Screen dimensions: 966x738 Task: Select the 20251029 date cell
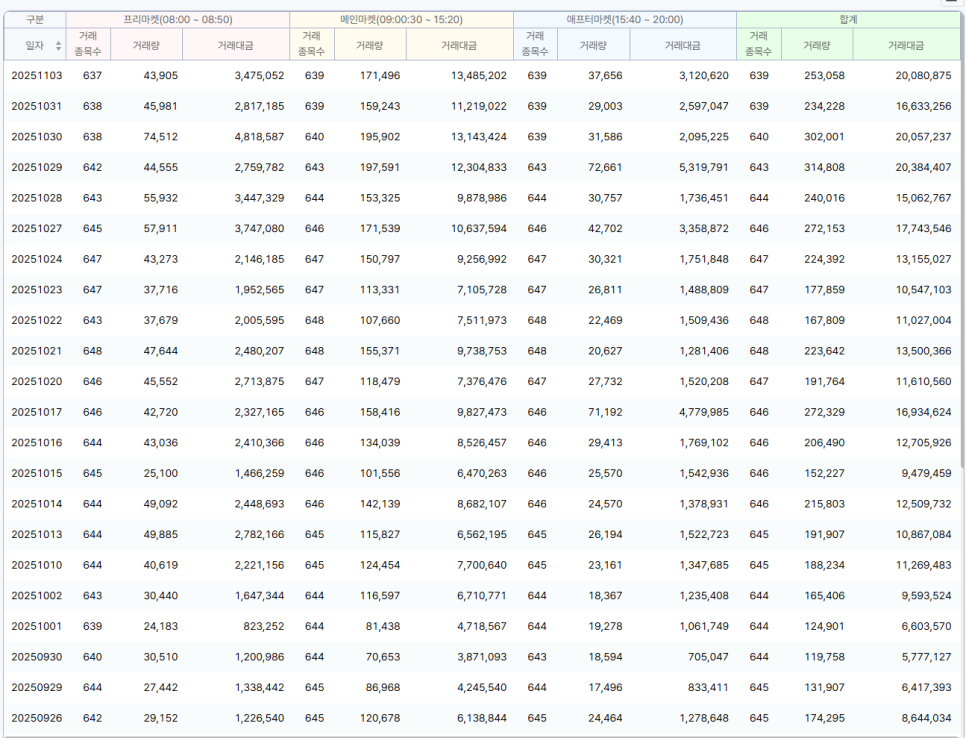click(36, 168)
